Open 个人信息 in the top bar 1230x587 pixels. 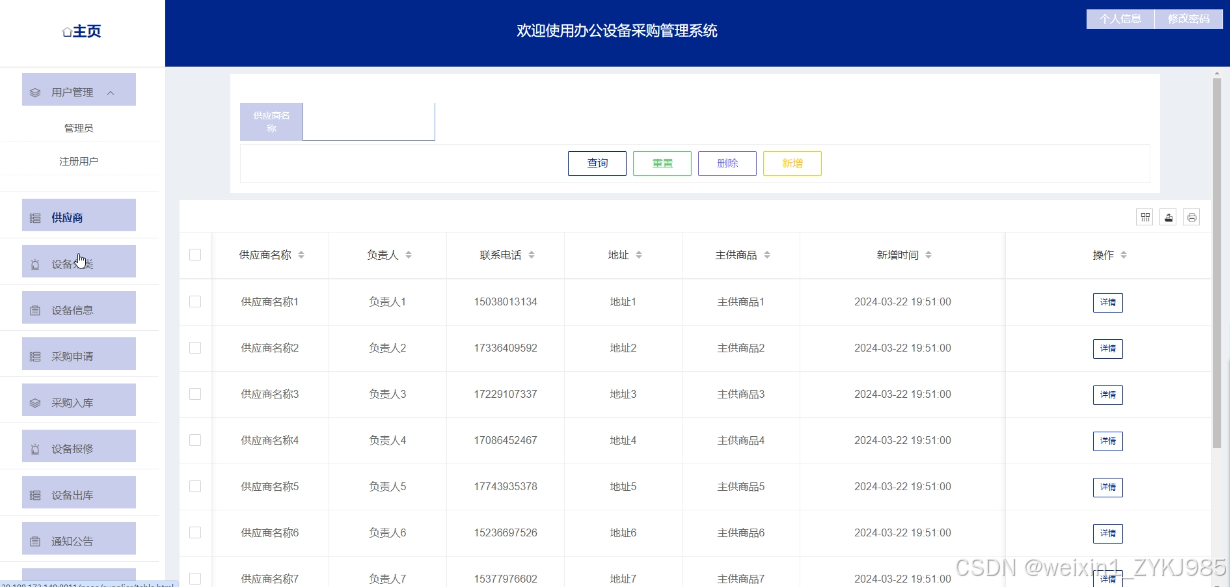[x=1120, y=19]
